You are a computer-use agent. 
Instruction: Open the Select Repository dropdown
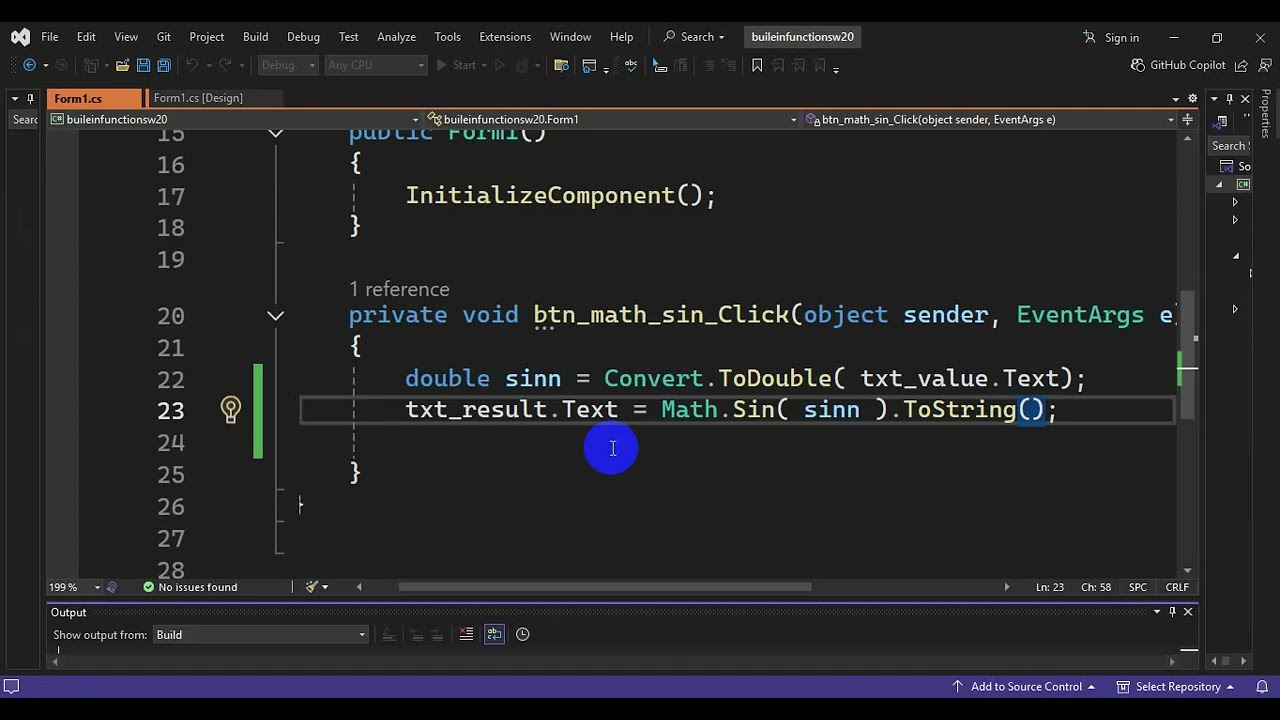pos(1176,687)
